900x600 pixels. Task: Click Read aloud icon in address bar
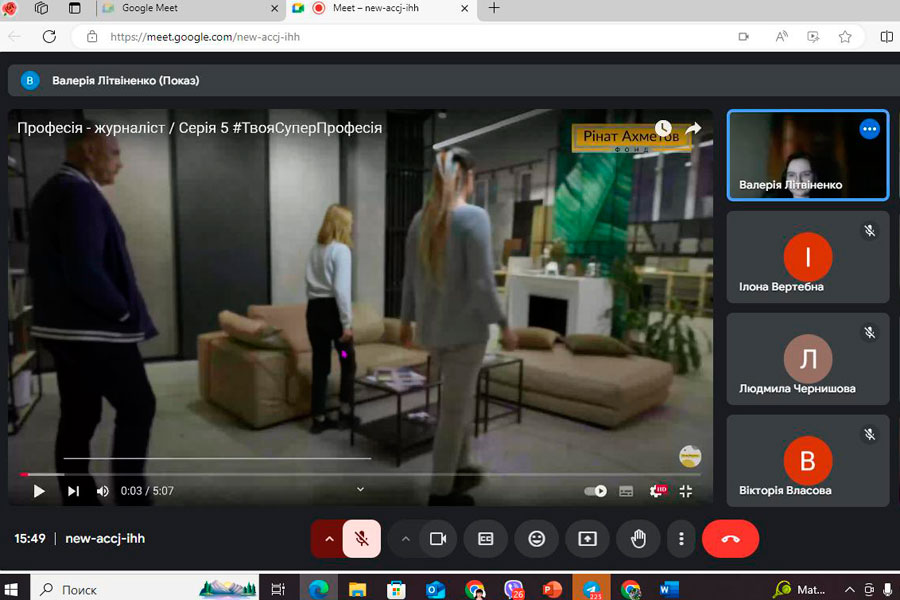point(781,37)
